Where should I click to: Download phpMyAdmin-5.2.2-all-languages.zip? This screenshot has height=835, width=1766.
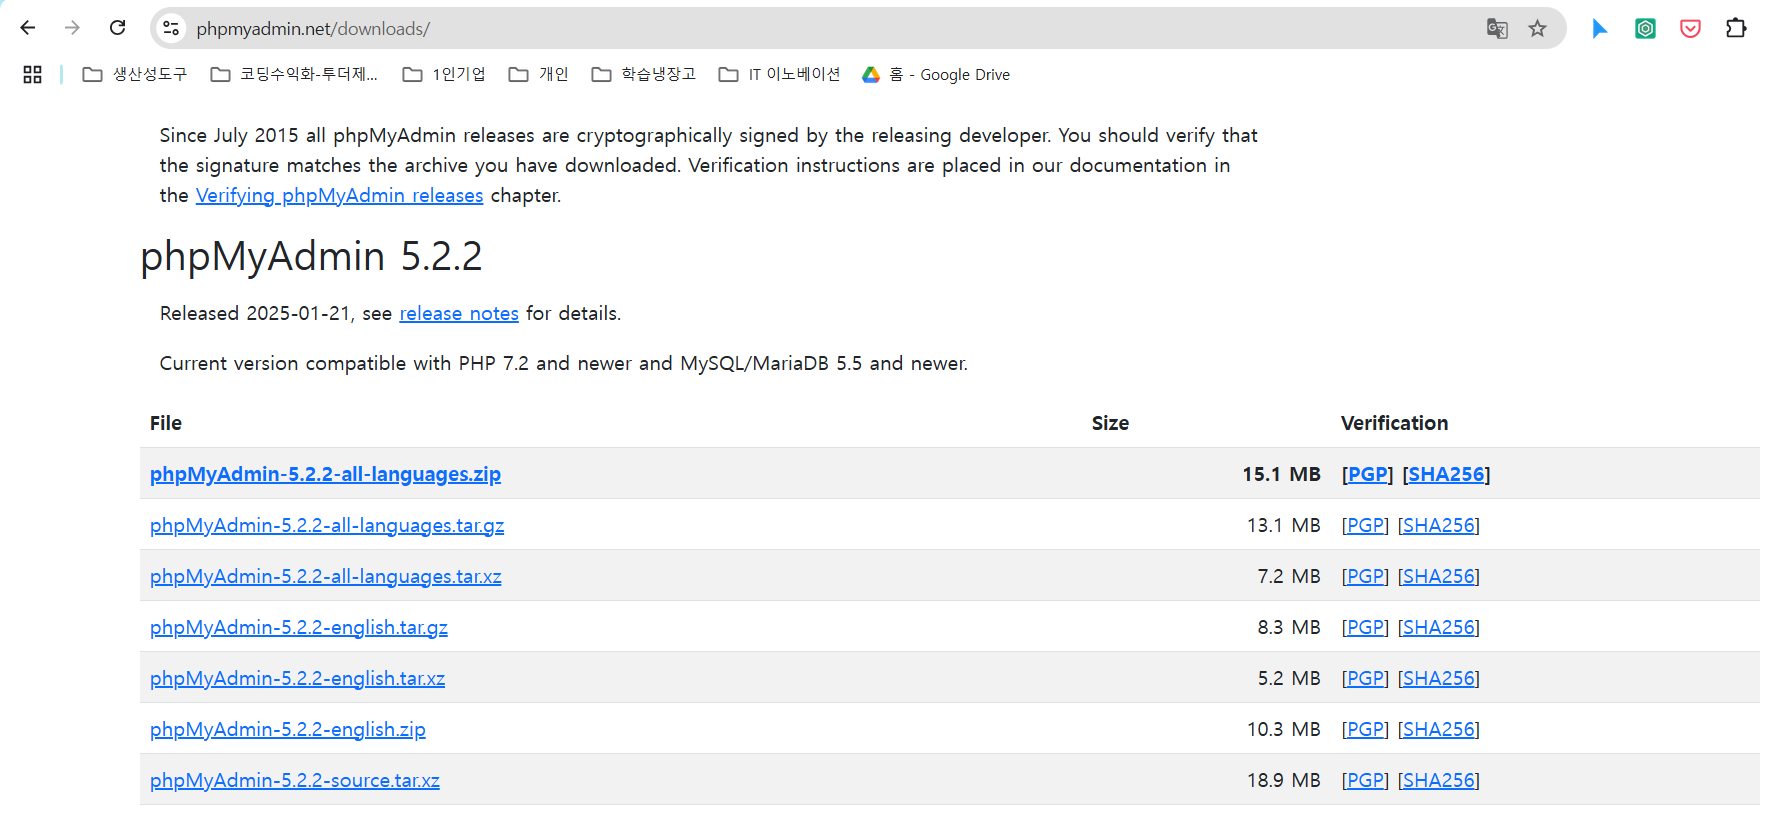(325, 474)
